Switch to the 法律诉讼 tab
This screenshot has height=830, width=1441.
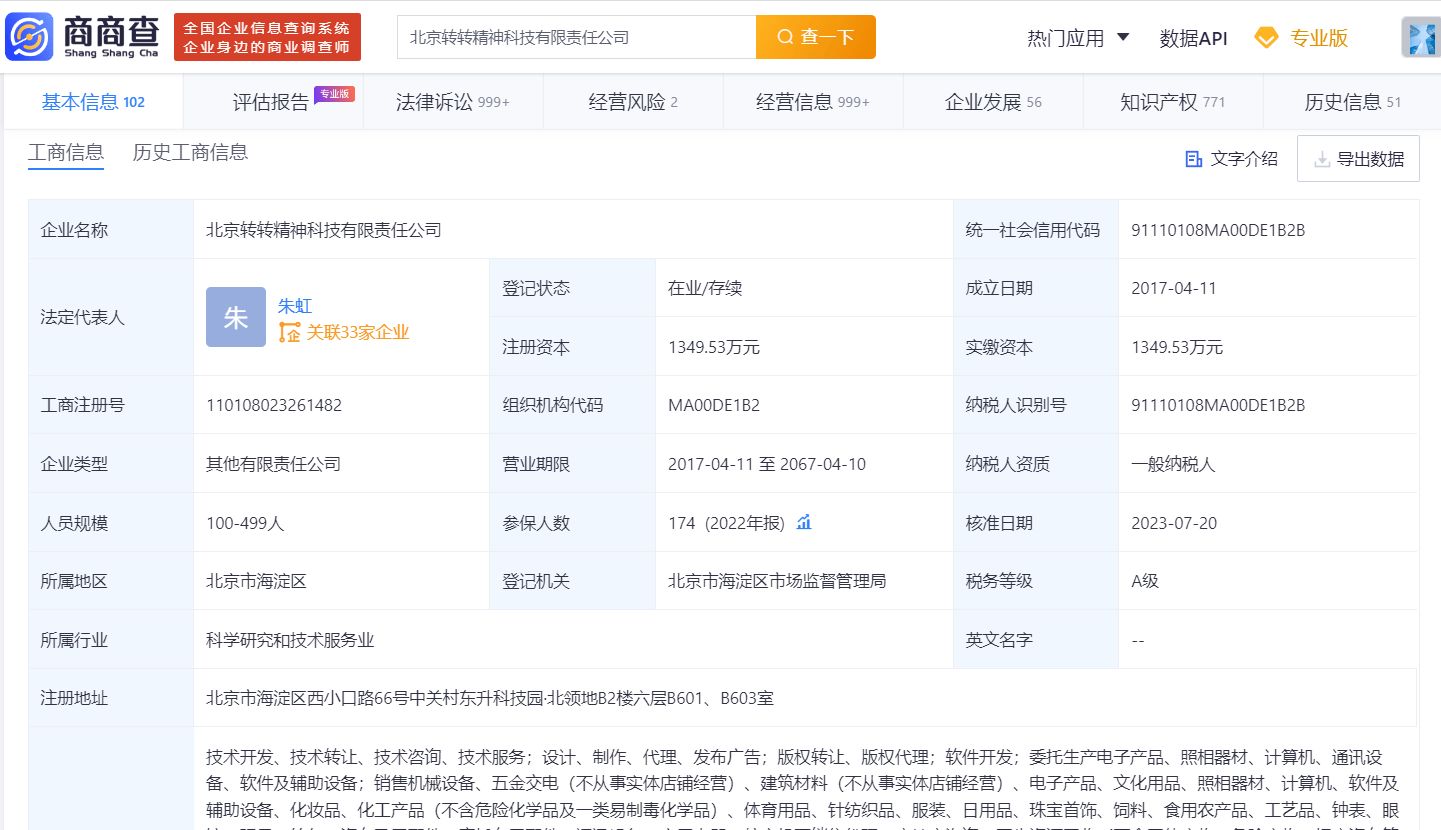453,102
